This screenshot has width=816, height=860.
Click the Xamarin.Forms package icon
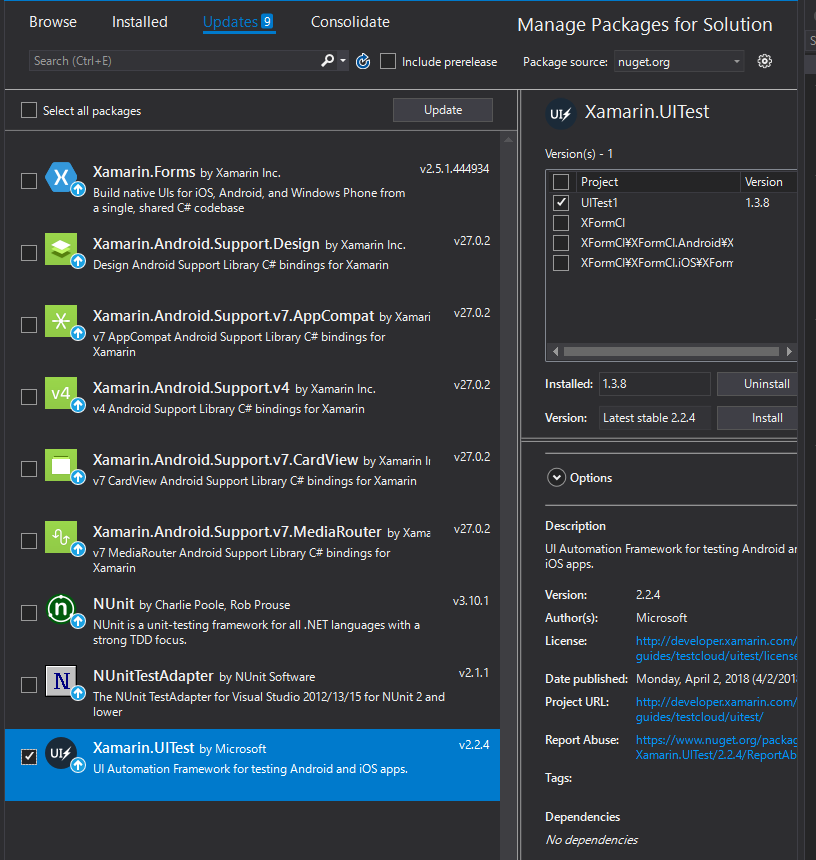click(x=61, y=177)
